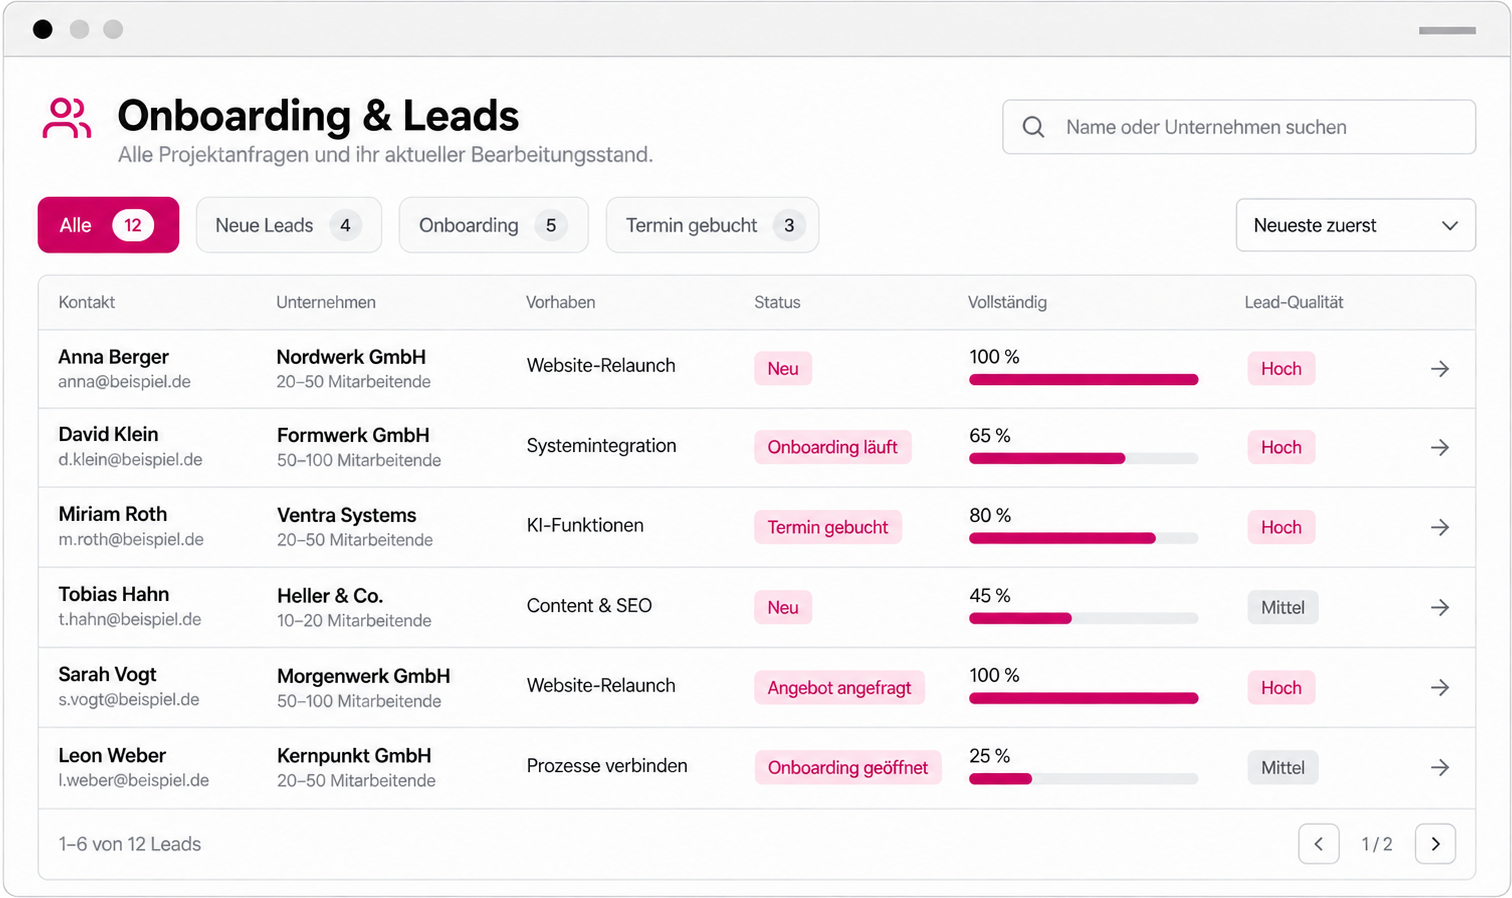The width and height of the screenshot is (1512, 898).
Task: Click the email l.weber@beispiel.de
Action: (x=133, y=780)
